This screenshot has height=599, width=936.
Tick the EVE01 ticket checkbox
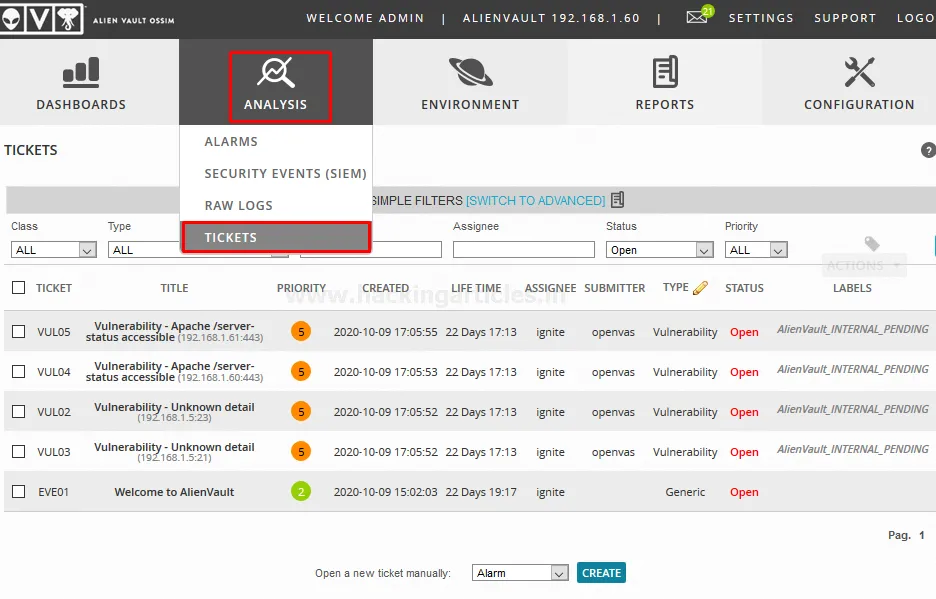tap(18, 492)
